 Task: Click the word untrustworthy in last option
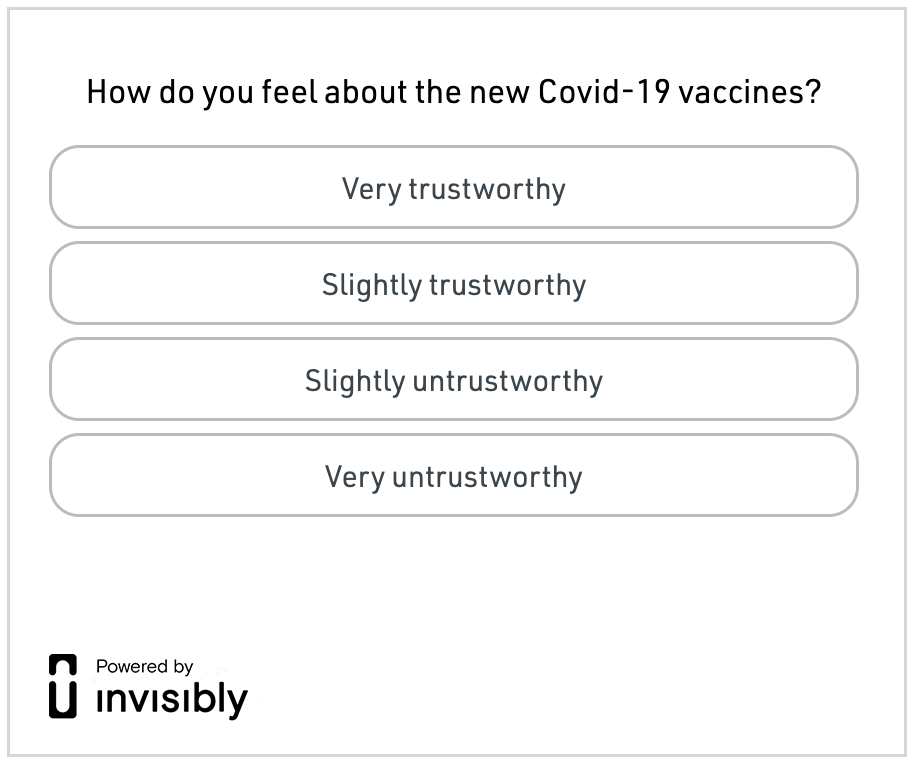(x=487, y=477)
